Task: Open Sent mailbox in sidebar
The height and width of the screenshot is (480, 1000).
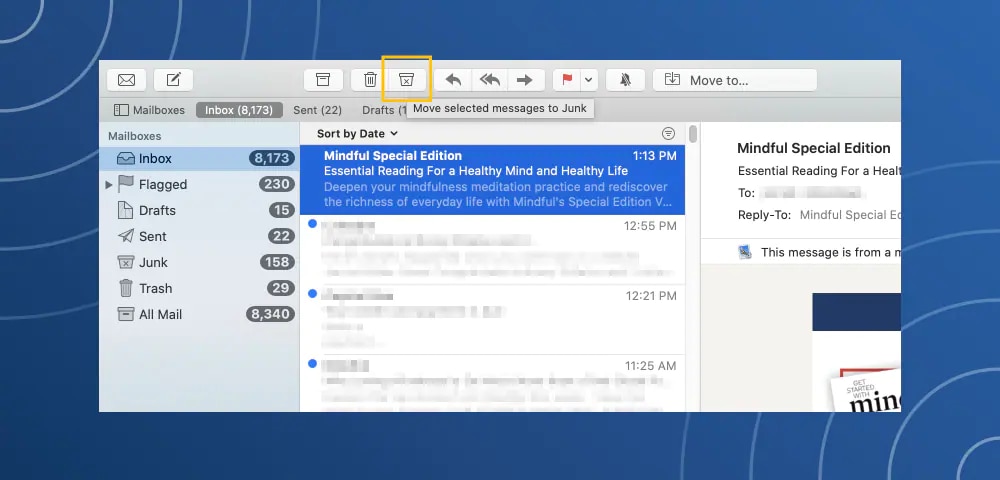Action: coord(199,236)
